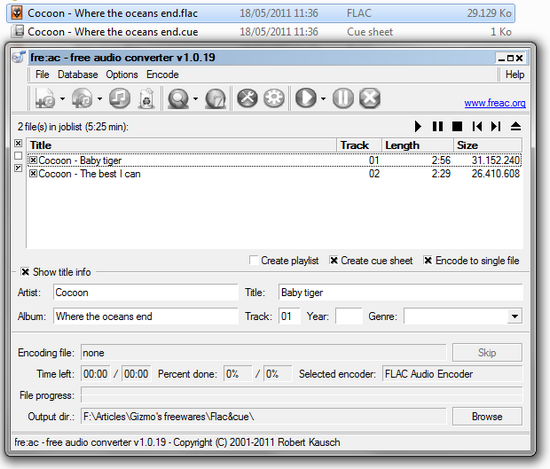This screenshot has width=550, height=469.
Task: Pause joblist playback
Action: point(437,126)
